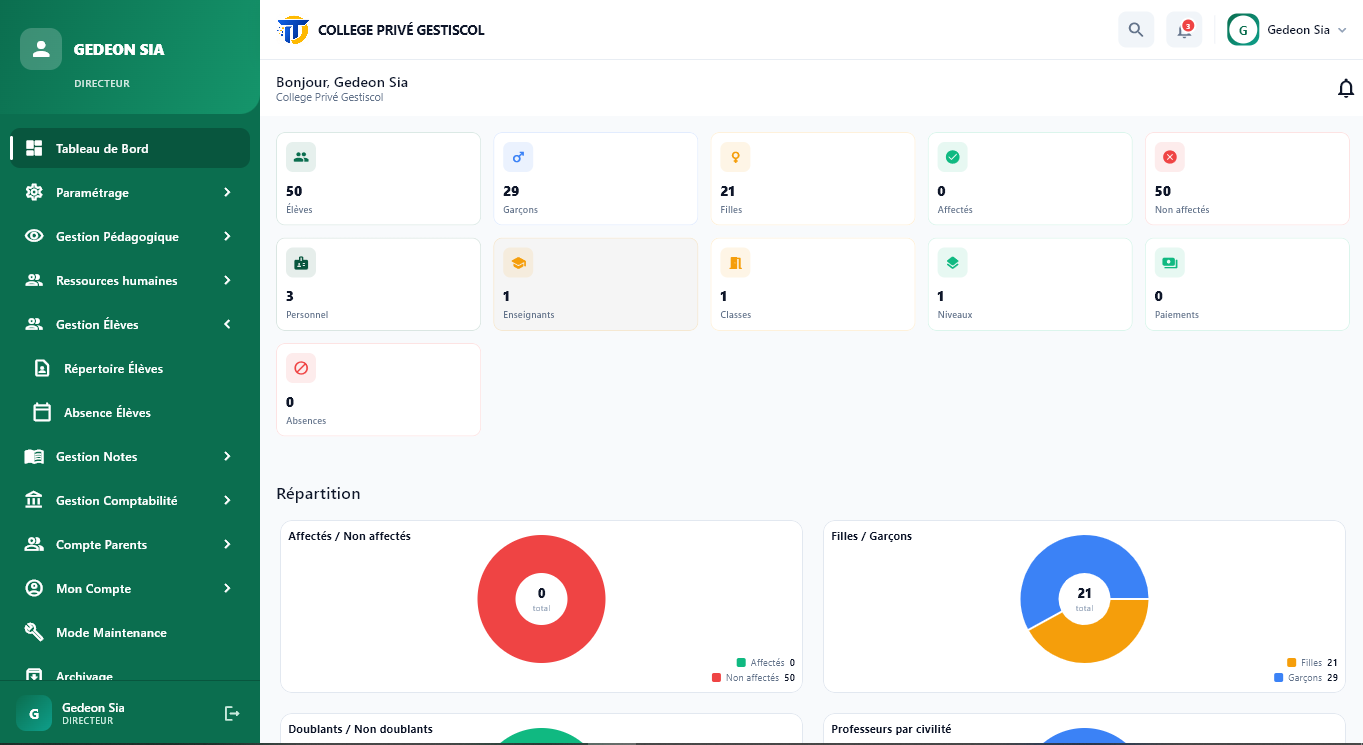Click the Garçons male symbol icon
This screenshot has height=745, width=1363.
click(518, 157)
